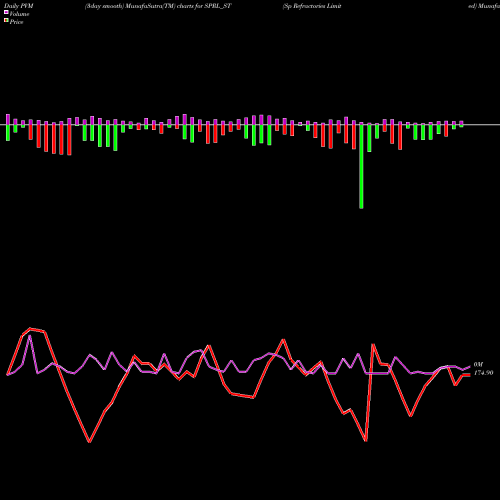Click the Price legend color swatch
Image resolution: width=500 pixels, height=500 pixels.
coord(6,21)
